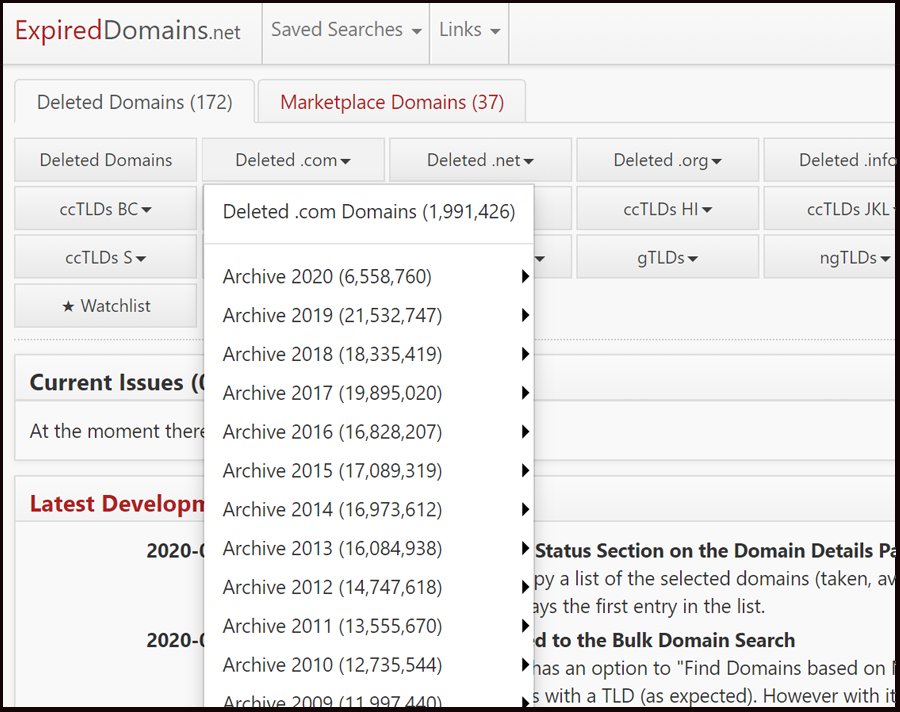Screen dimensions: 900x712
Task: Click the Deleted Domains button
Action: coord(106,160)
